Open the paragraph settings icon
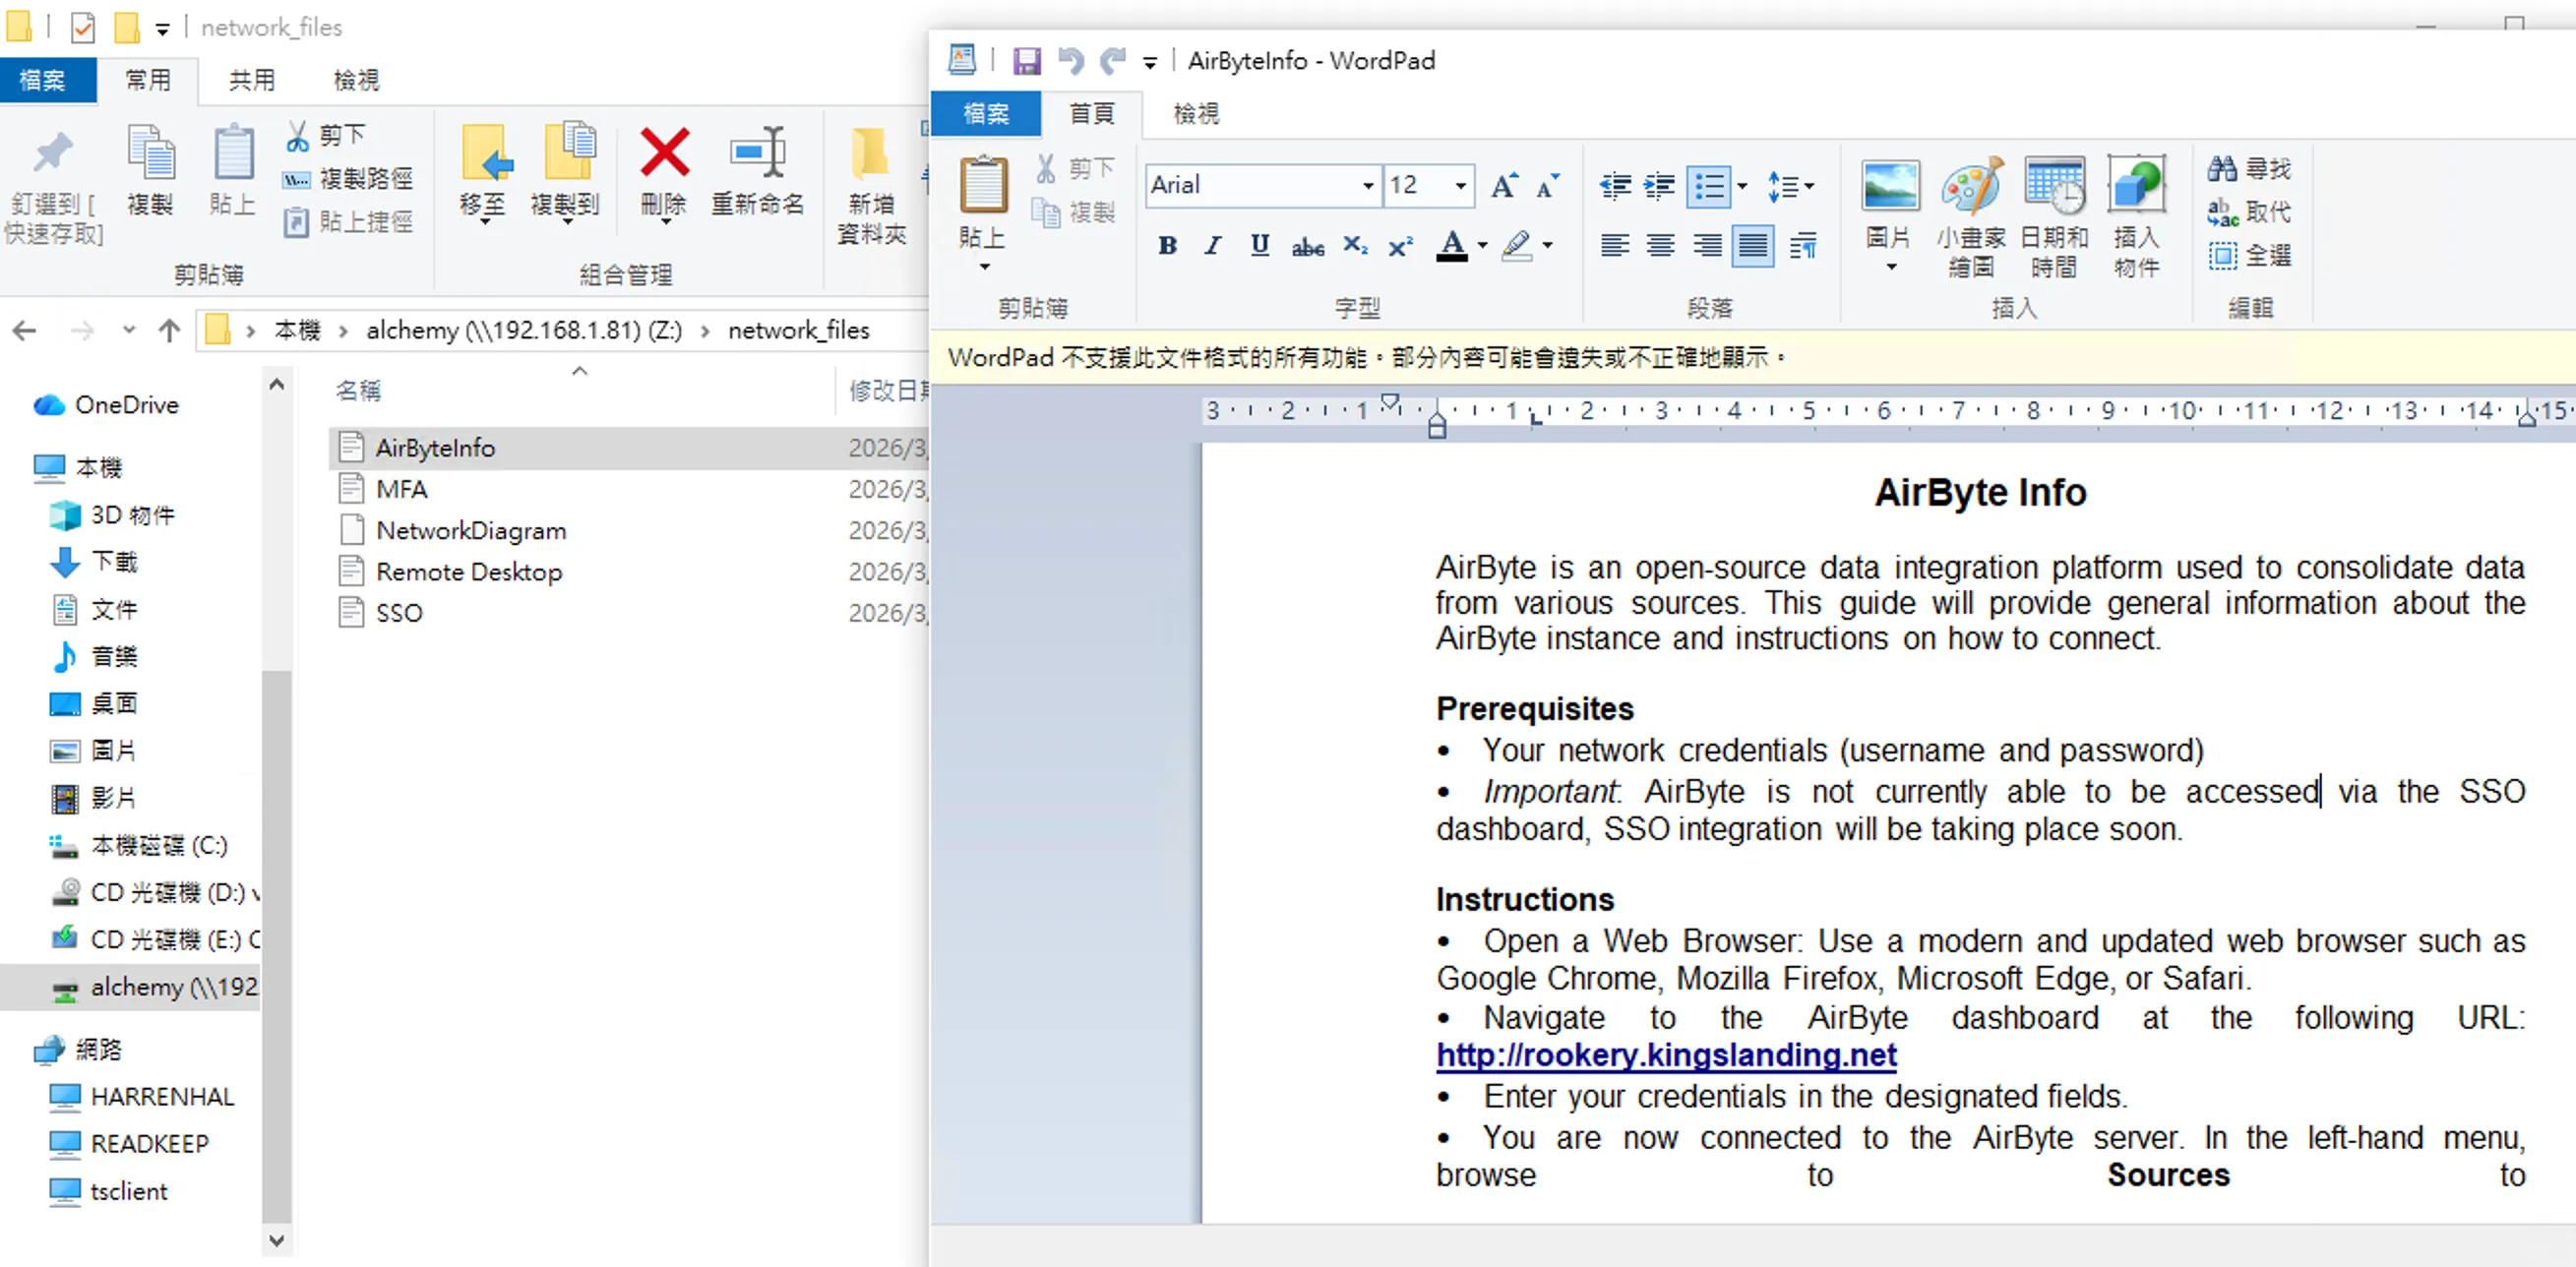This screenshot has width=2576, height=1267. pyautogui.click(x=1803, y=245)
